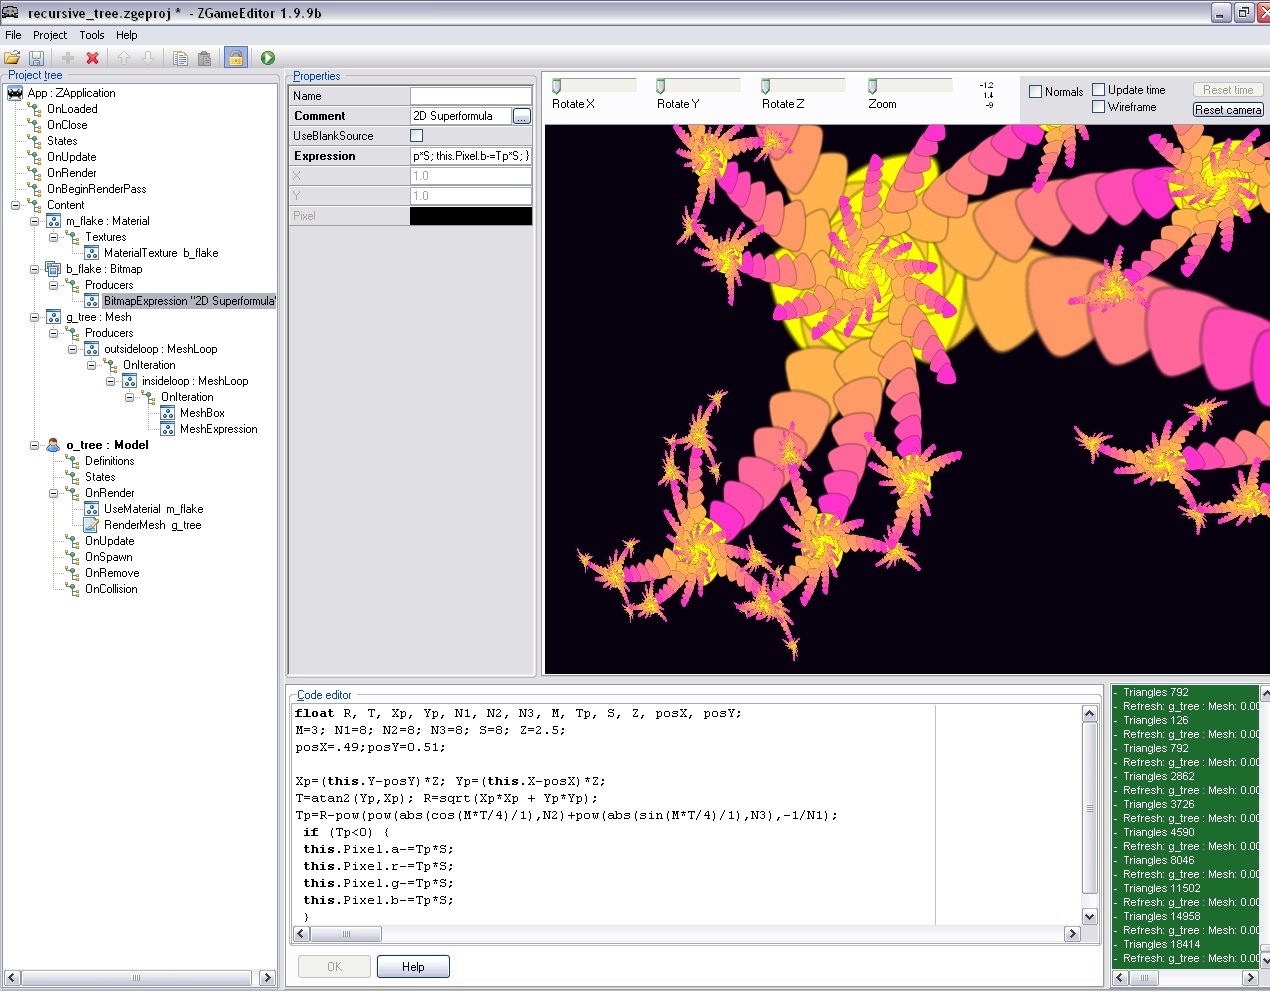Click the Reset time button

pyautogui.click(x=1228, y=90)
